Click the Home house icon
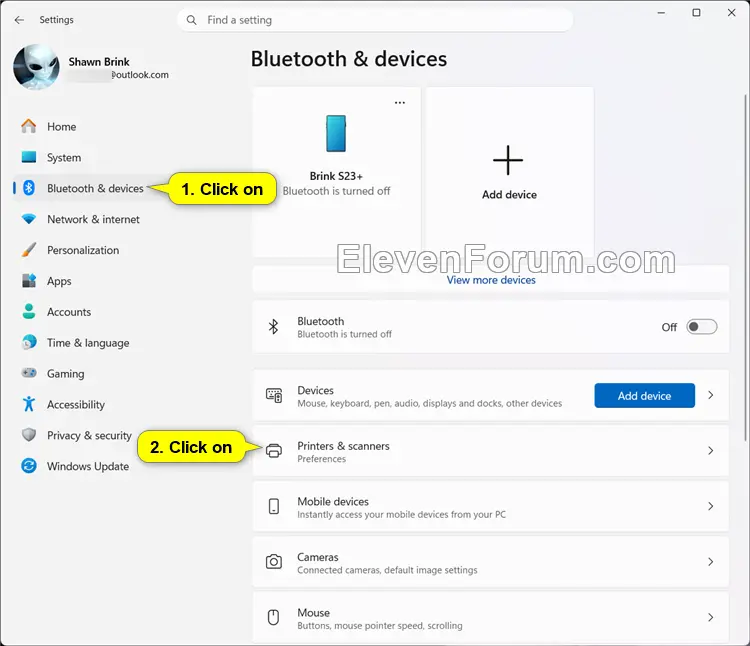 (29, 126)
